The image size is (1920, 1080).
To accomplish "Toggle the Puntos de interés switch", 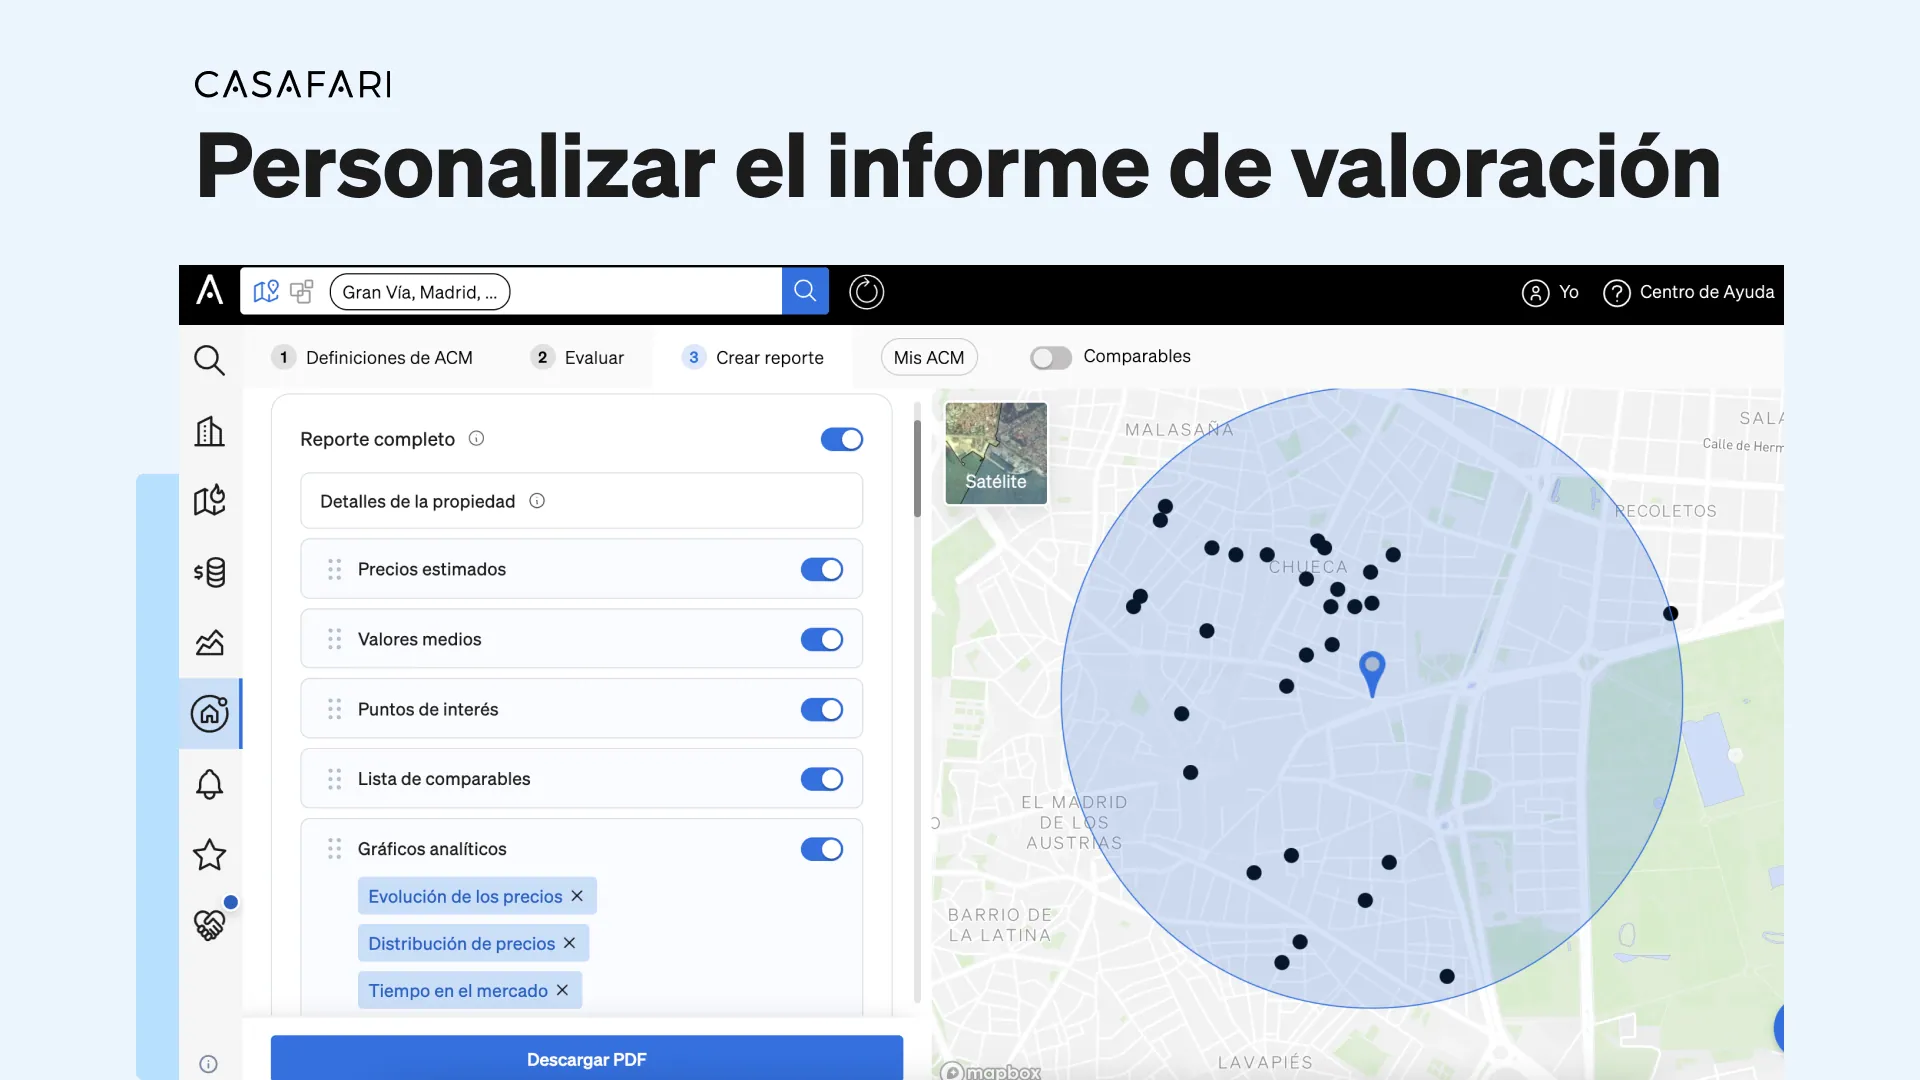I will (821, 709).
